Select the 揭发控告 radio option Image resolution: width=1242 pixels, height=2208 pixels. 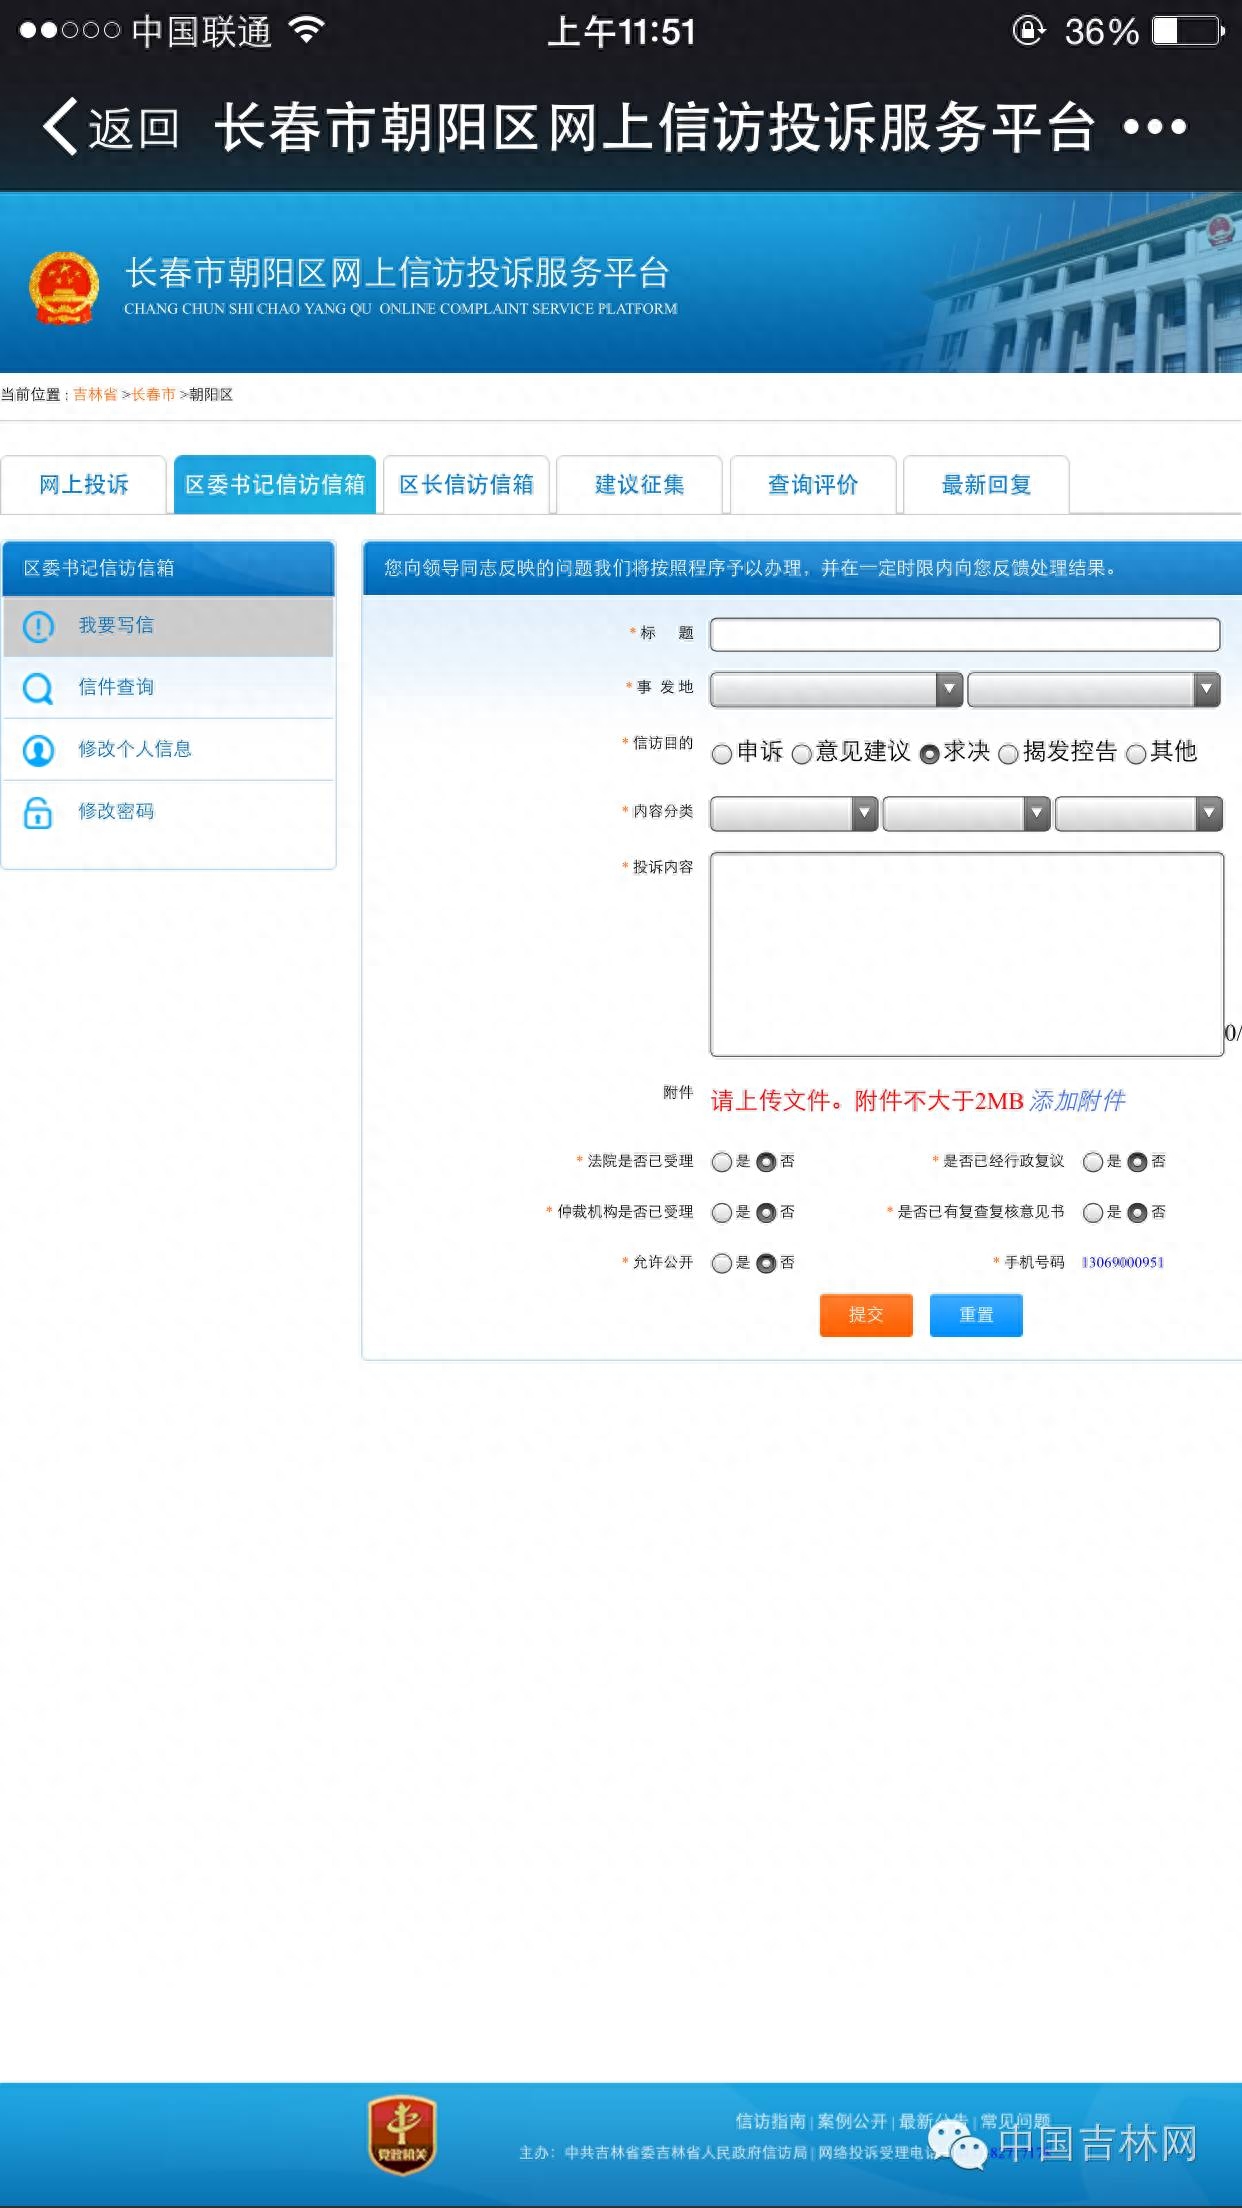pyautogui.click(x=1008, y=754)
